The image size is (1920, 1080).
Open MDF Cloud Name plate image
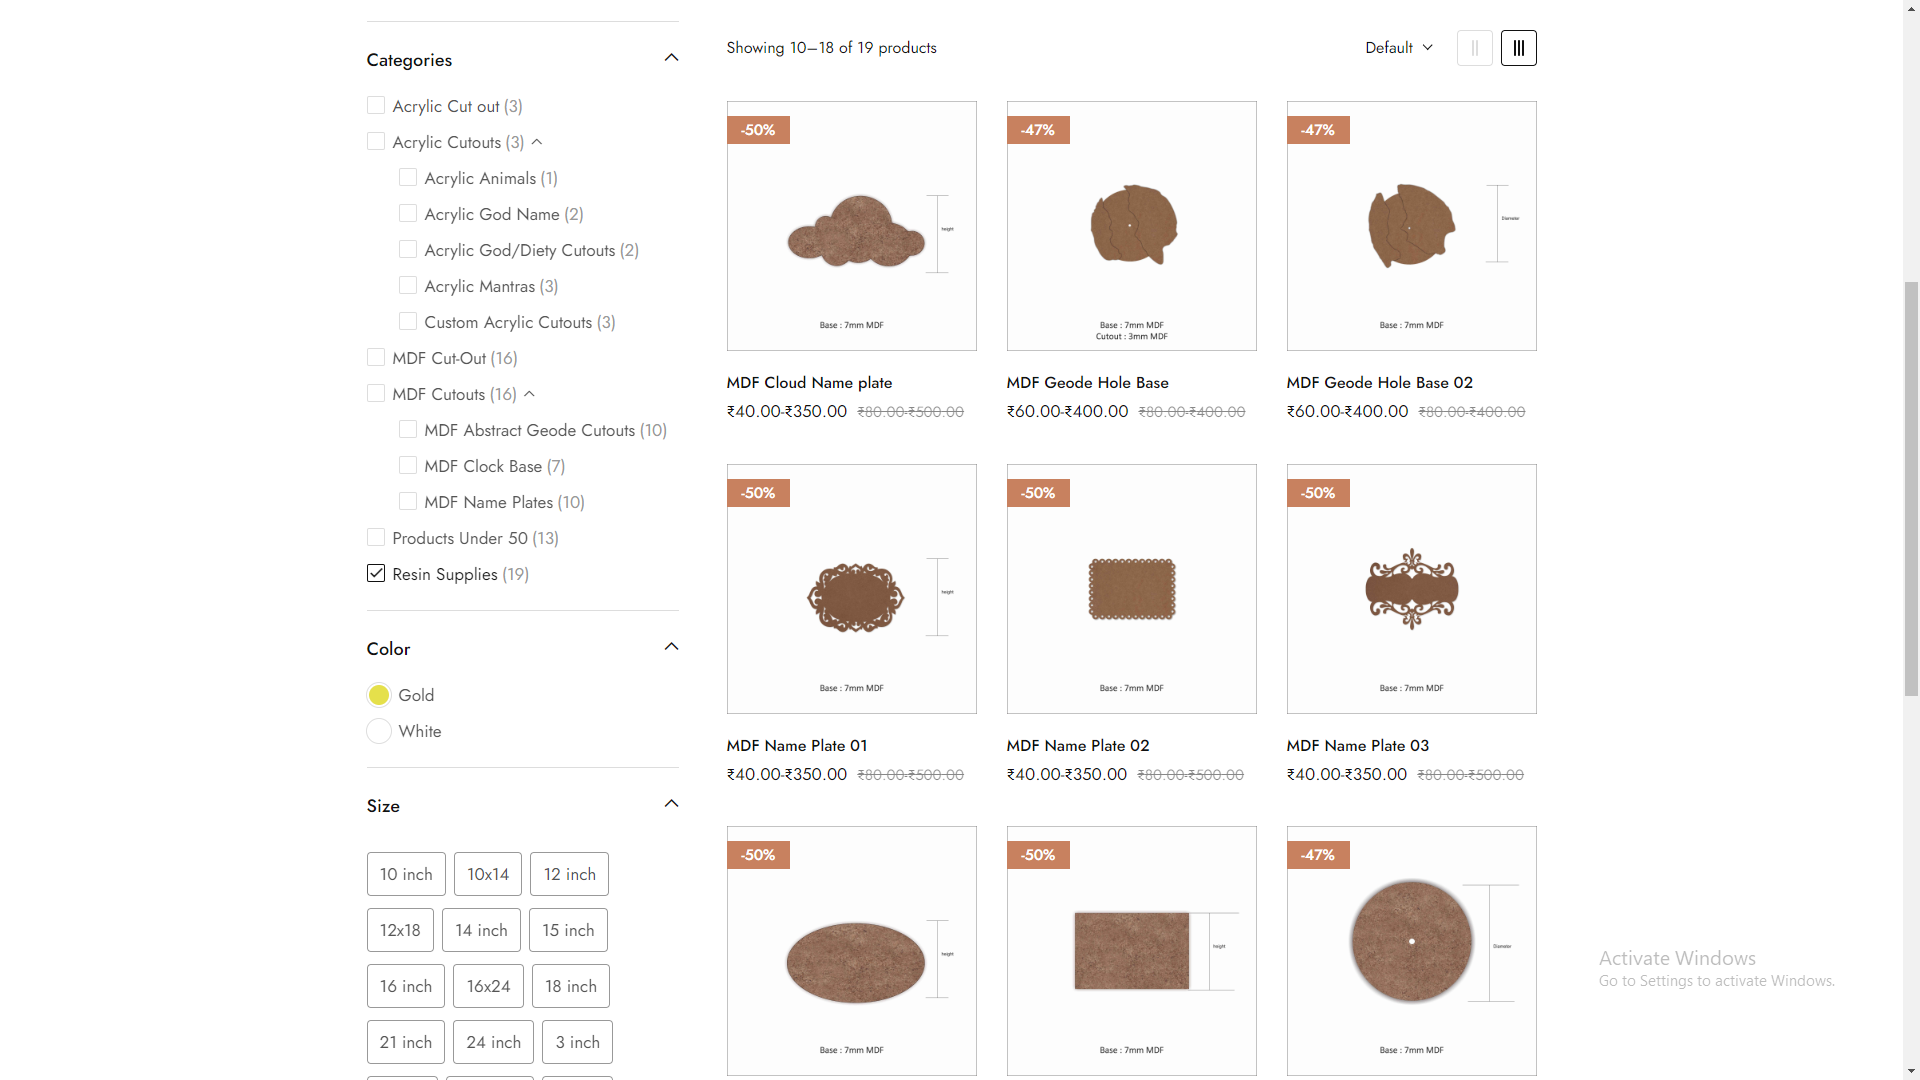coord(852,226)
